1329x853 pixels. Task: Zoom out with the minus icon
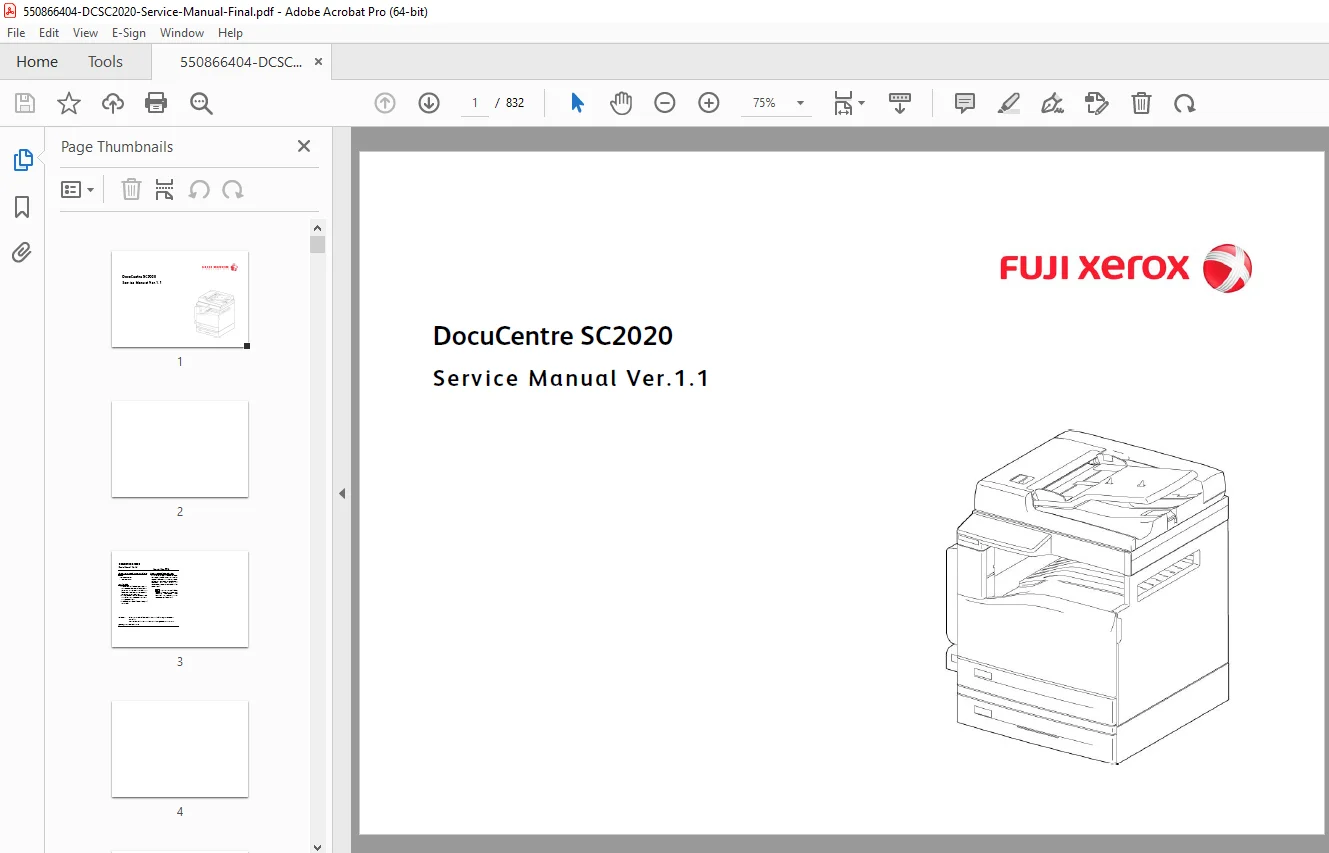[x=665, y=103]
